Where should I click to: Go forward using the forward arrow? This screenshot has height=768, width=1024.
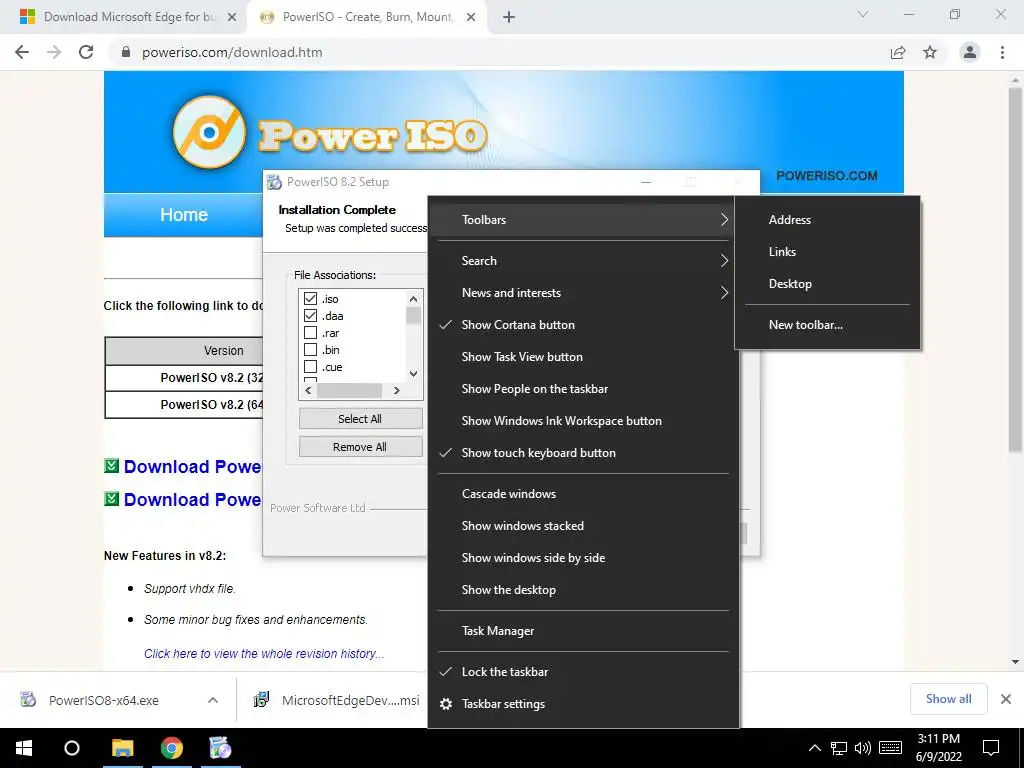54,52
